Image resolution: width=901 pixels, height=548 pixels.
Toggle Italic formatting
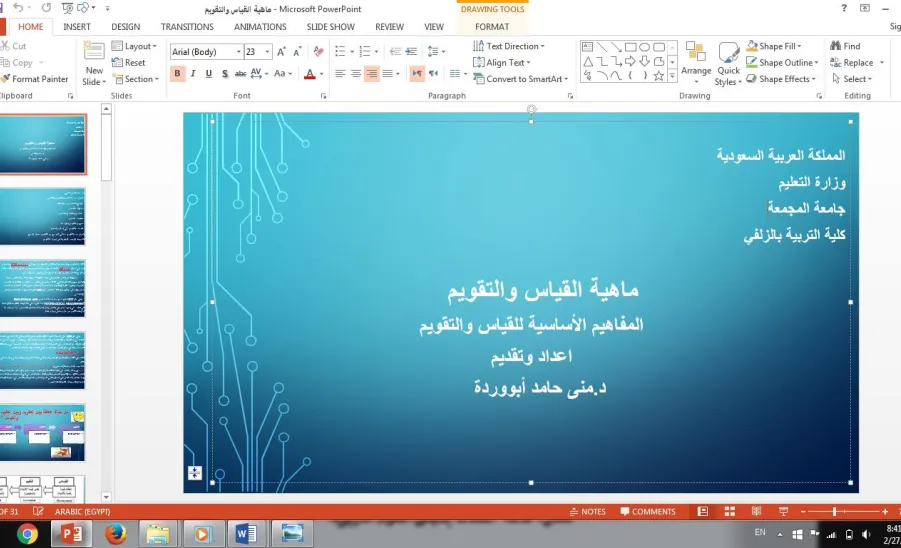(x=193, y=74)
